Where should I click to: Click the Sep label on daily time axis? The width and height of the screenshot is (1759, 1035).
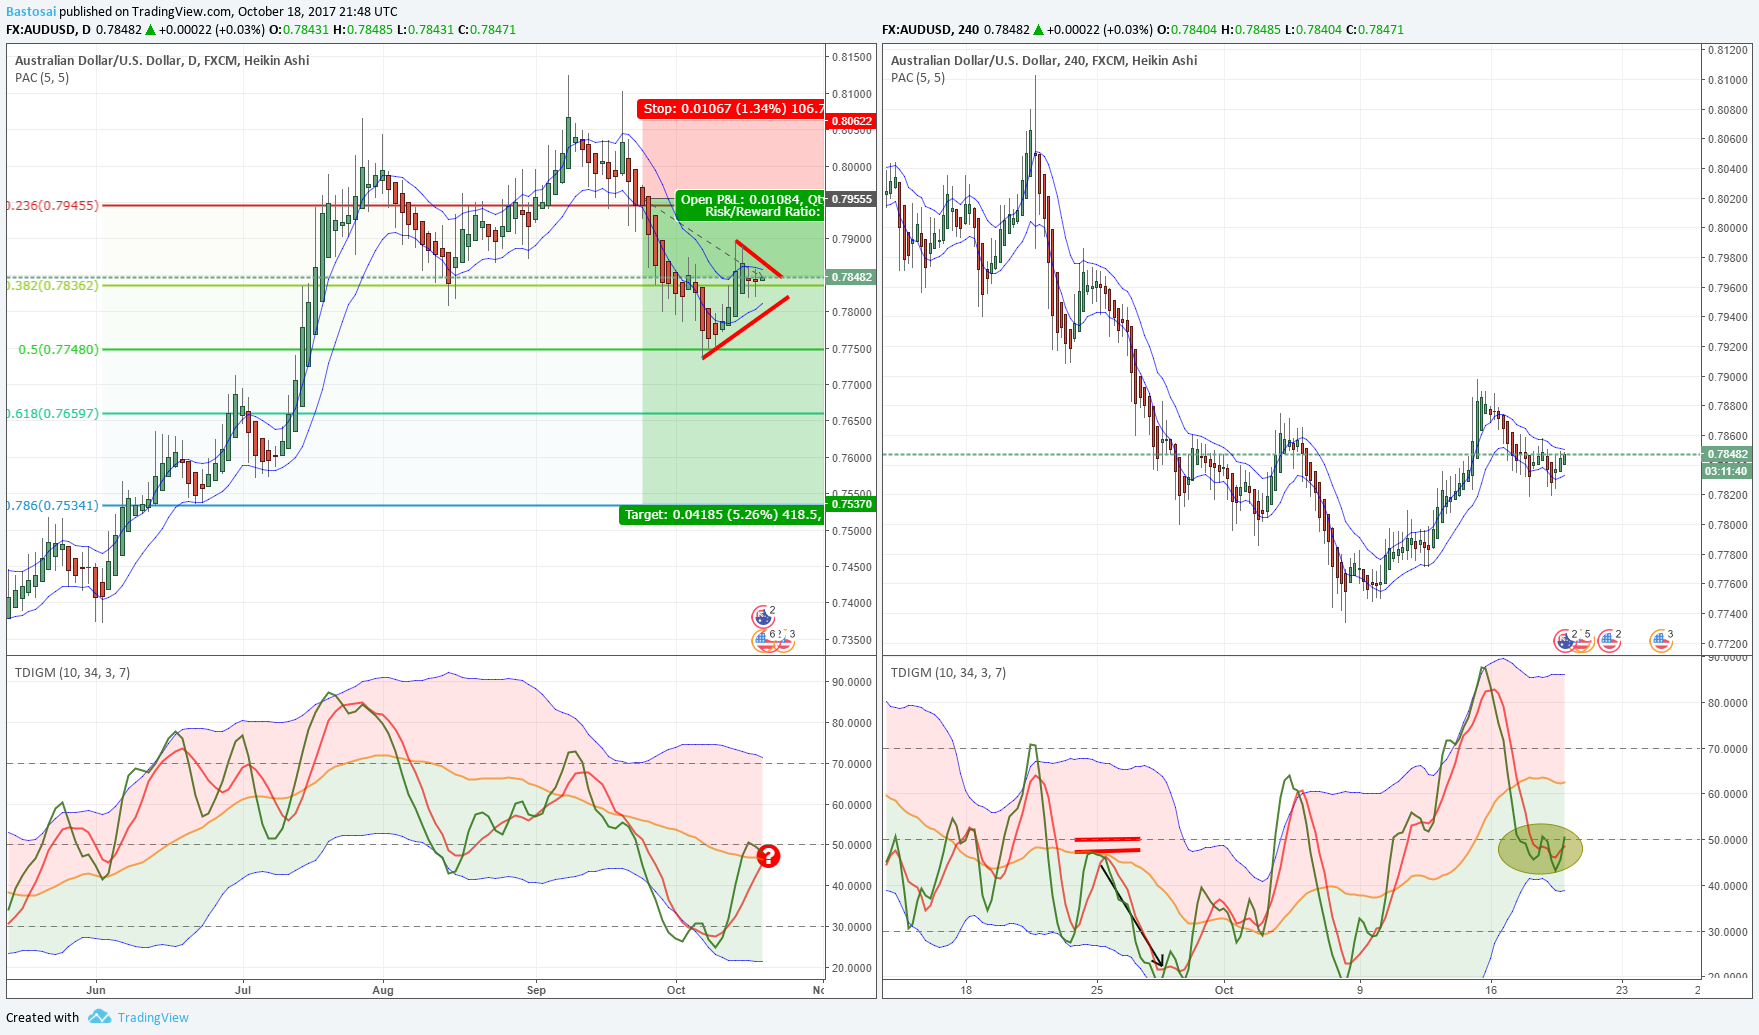536,990
